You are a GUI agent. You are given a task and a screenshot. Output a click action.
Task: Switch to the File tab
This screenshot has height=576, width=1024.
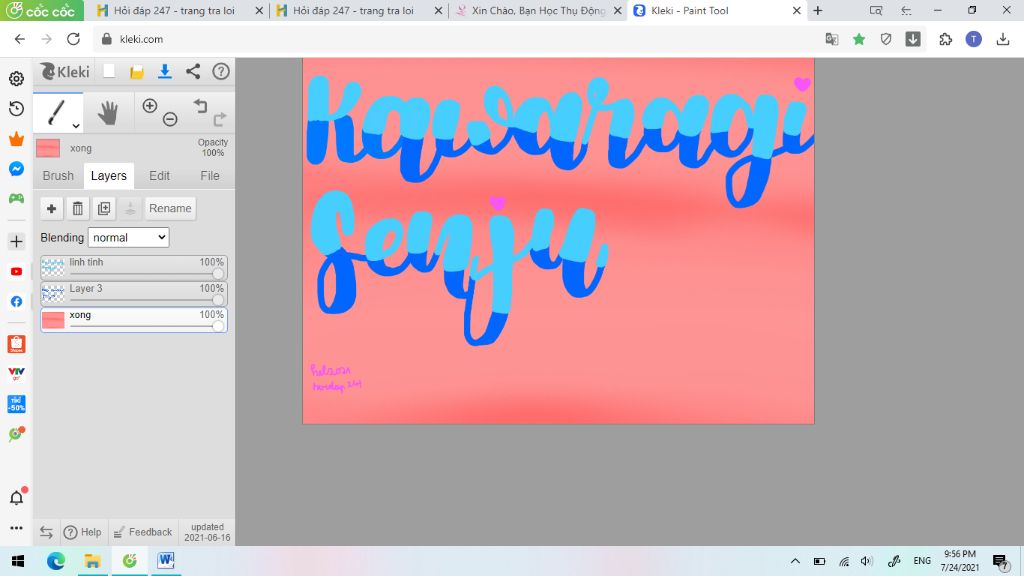tap(210, 176)
